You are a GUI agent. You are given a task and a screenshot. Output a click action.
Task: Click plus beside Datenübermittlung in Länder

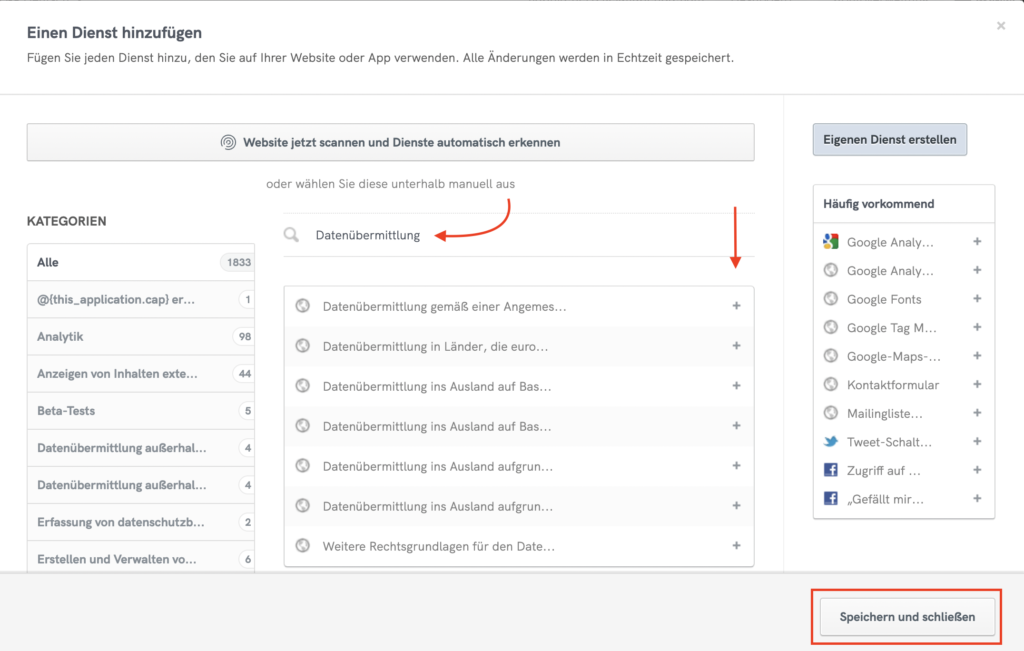click(736, 346)
